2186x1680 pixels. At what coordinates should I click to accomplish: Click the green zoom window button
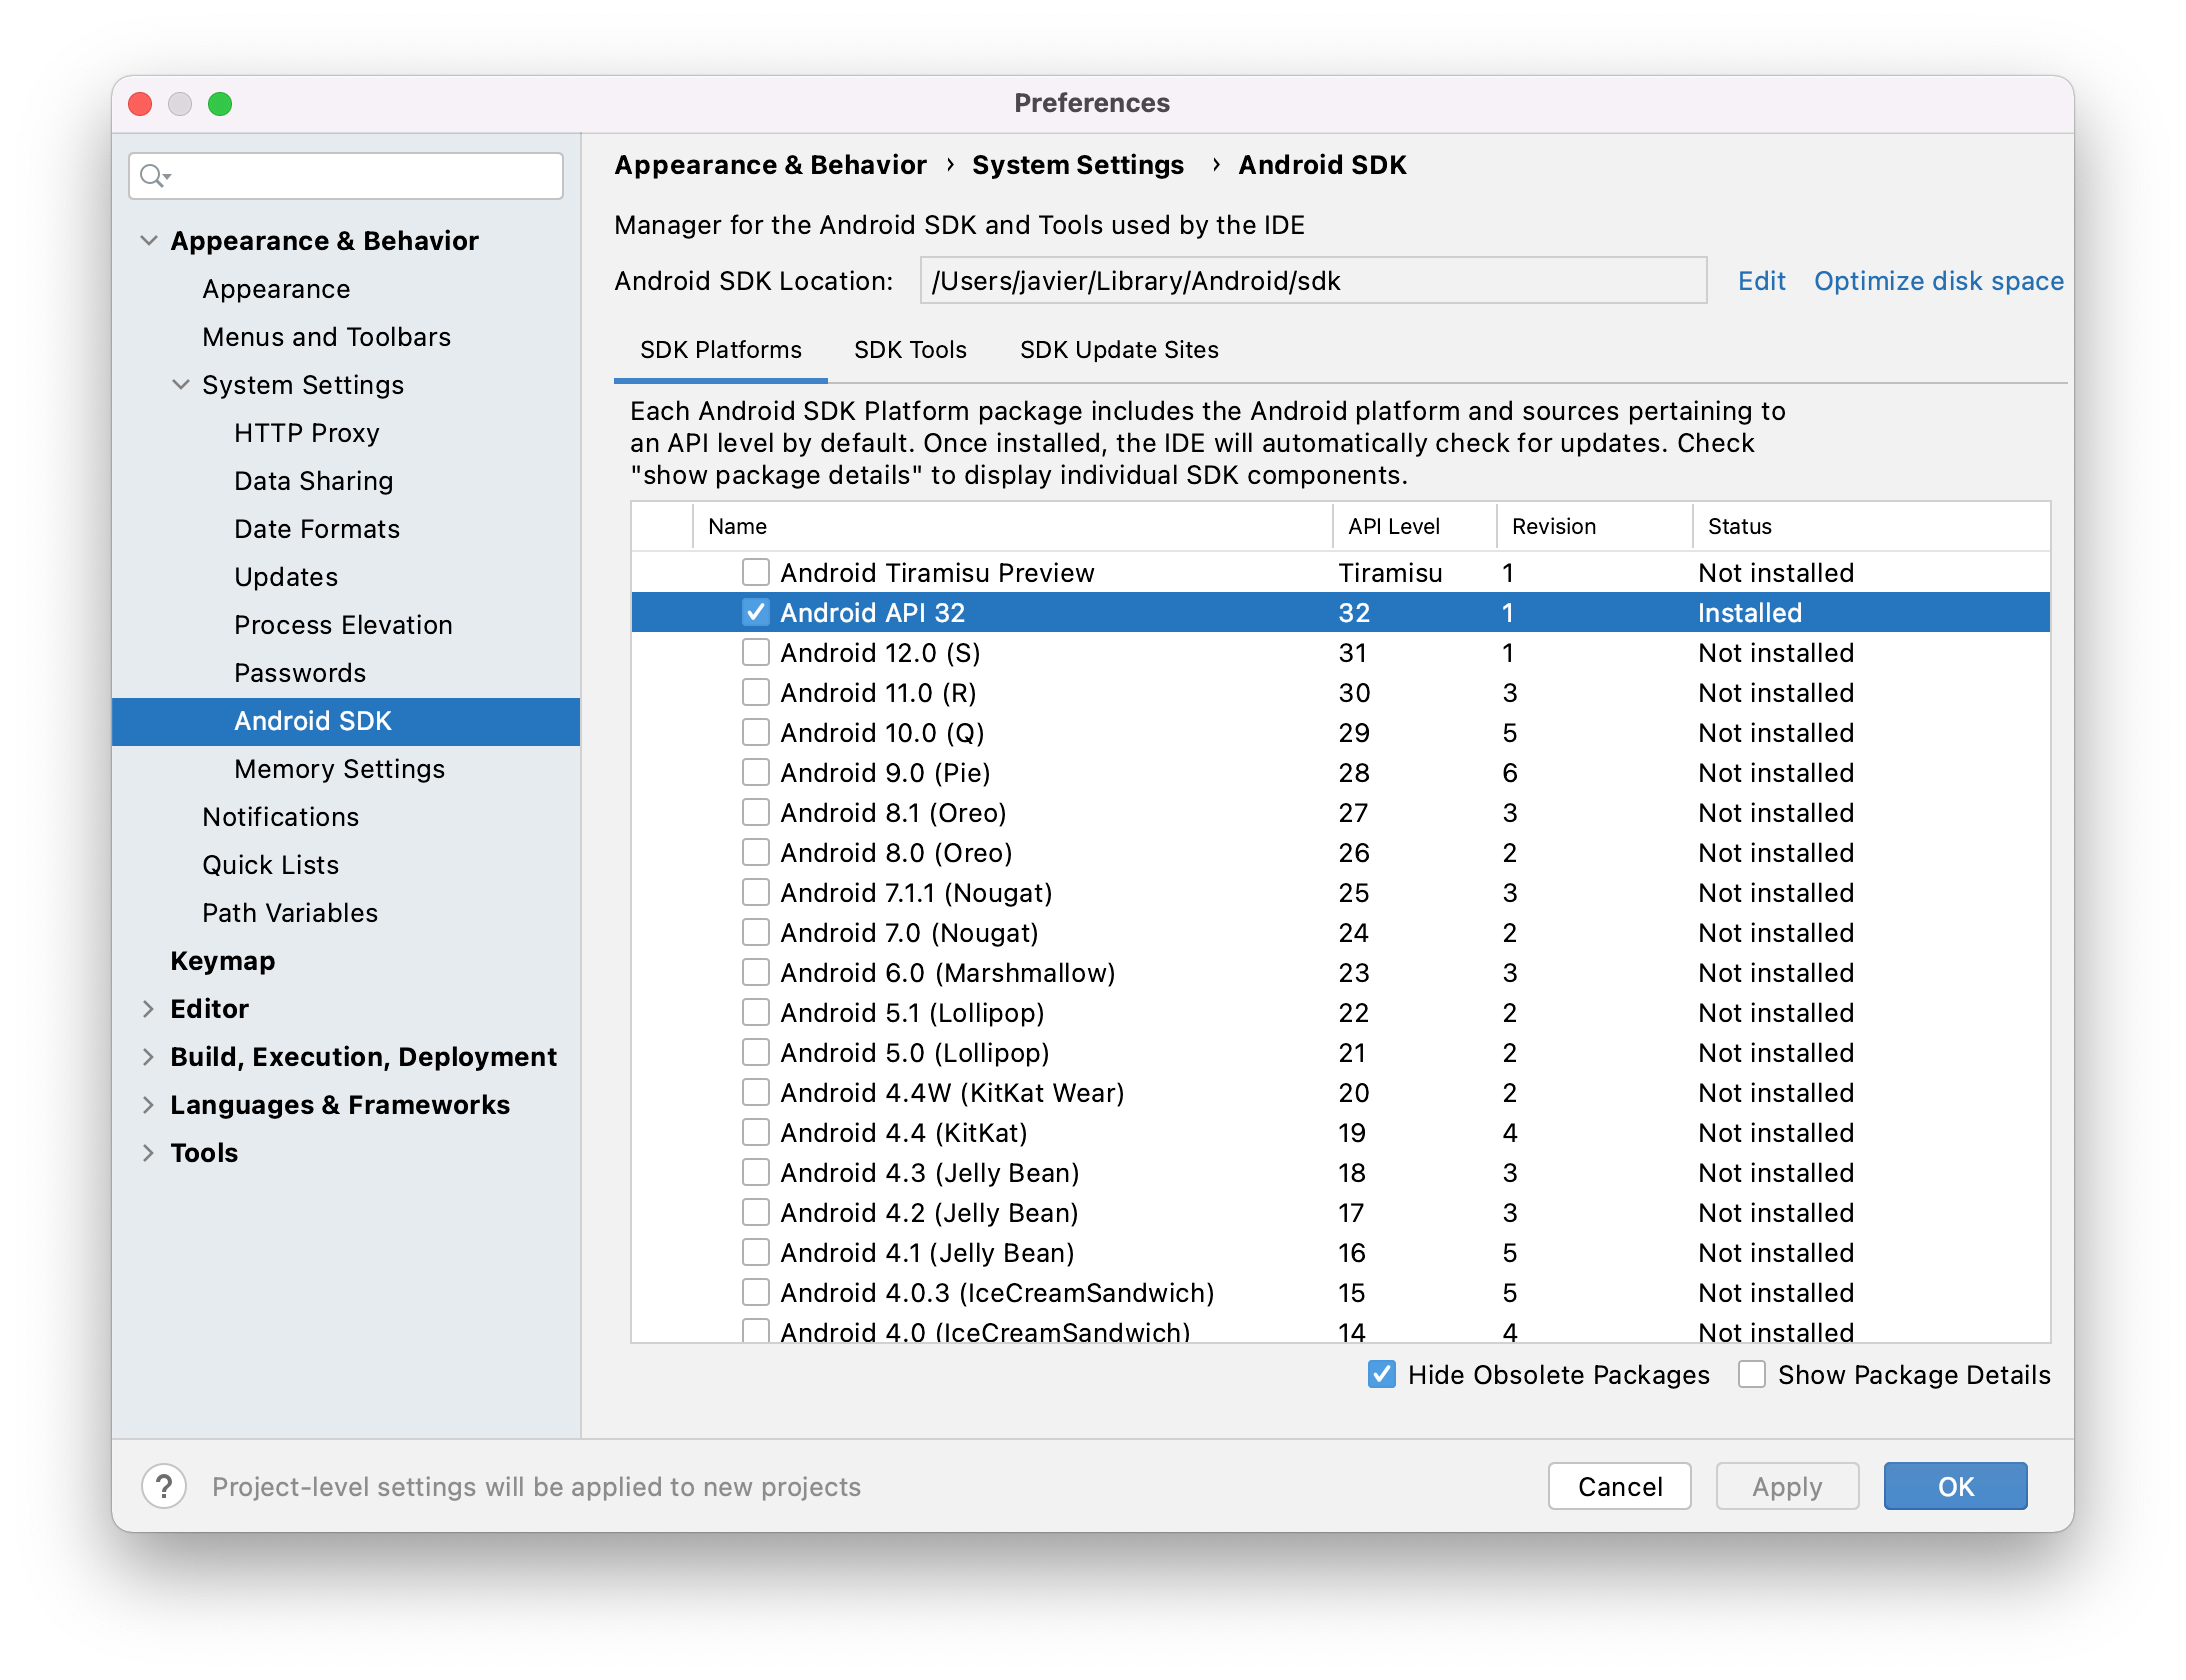pyautogui.click(x=220, y=104)
